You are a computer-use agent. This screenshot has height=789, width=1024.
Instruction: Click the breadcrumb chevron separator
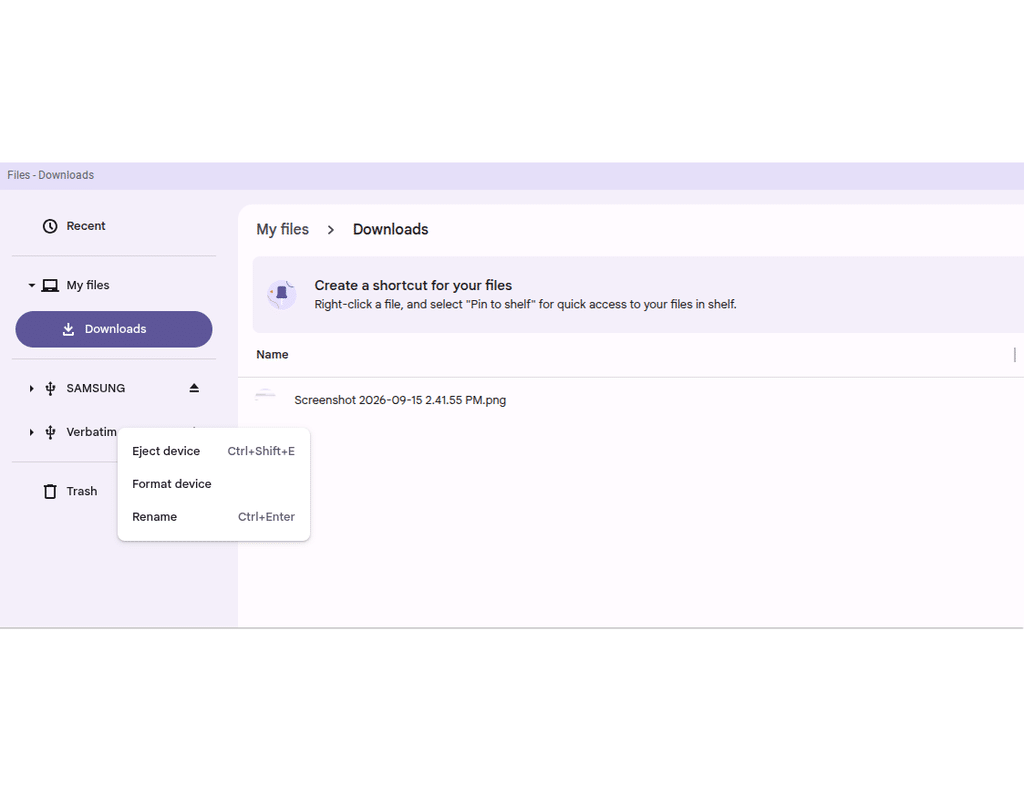pos(331,230)
